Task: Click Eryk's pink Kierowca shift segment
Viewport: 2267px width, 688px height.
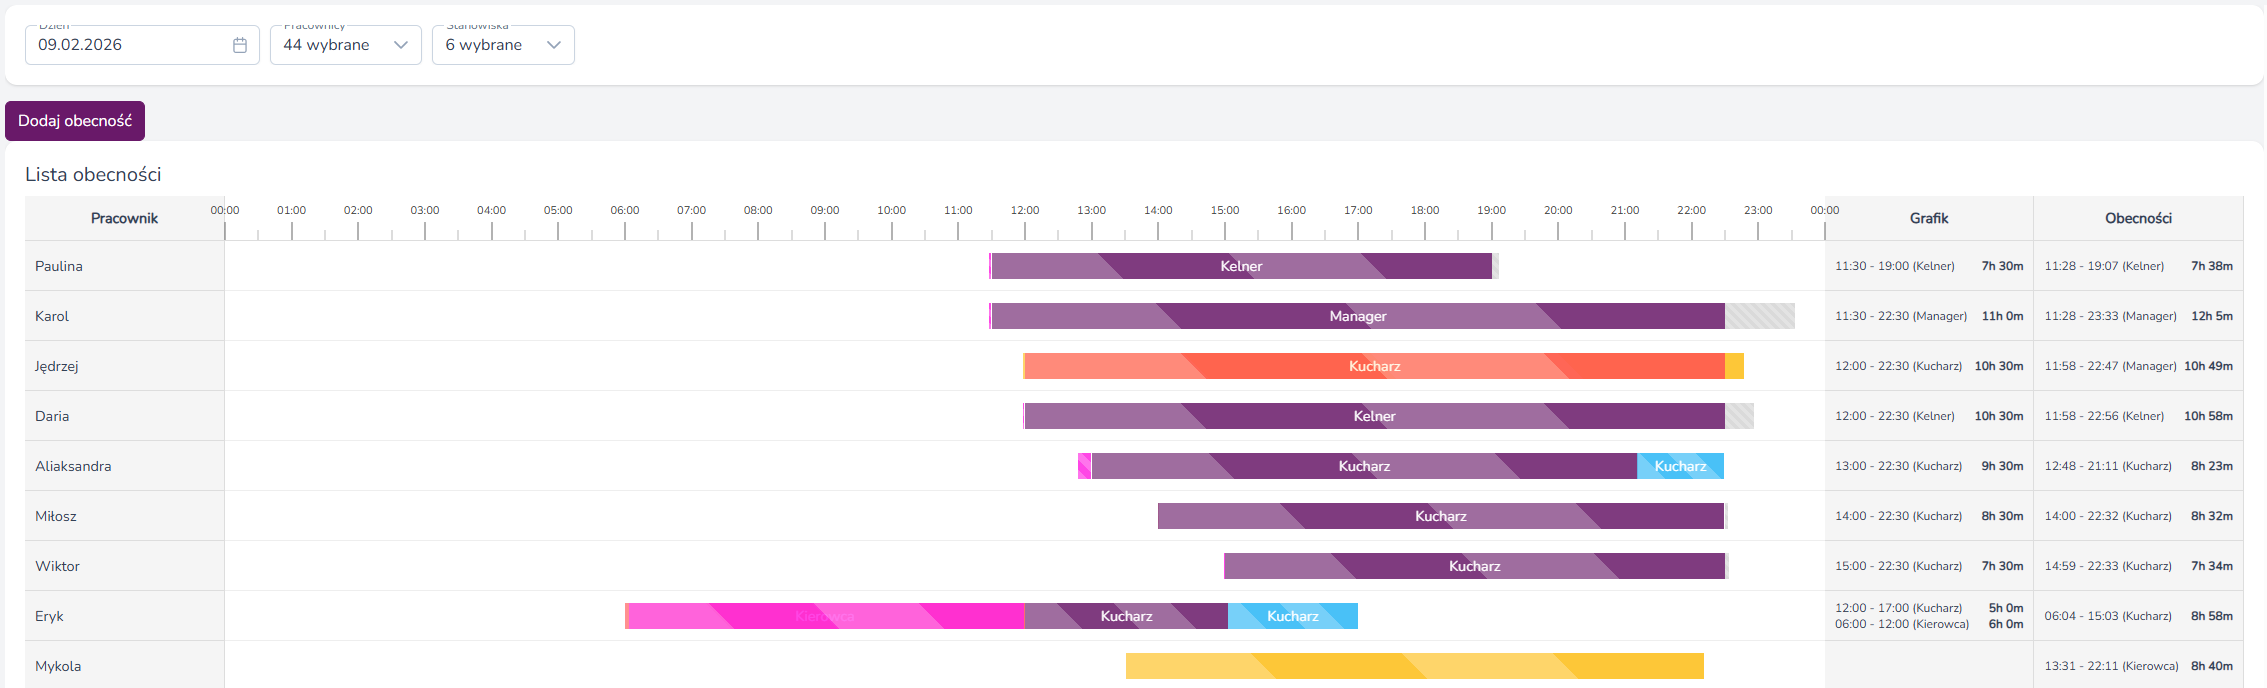Action: click(x=825, y=616)
